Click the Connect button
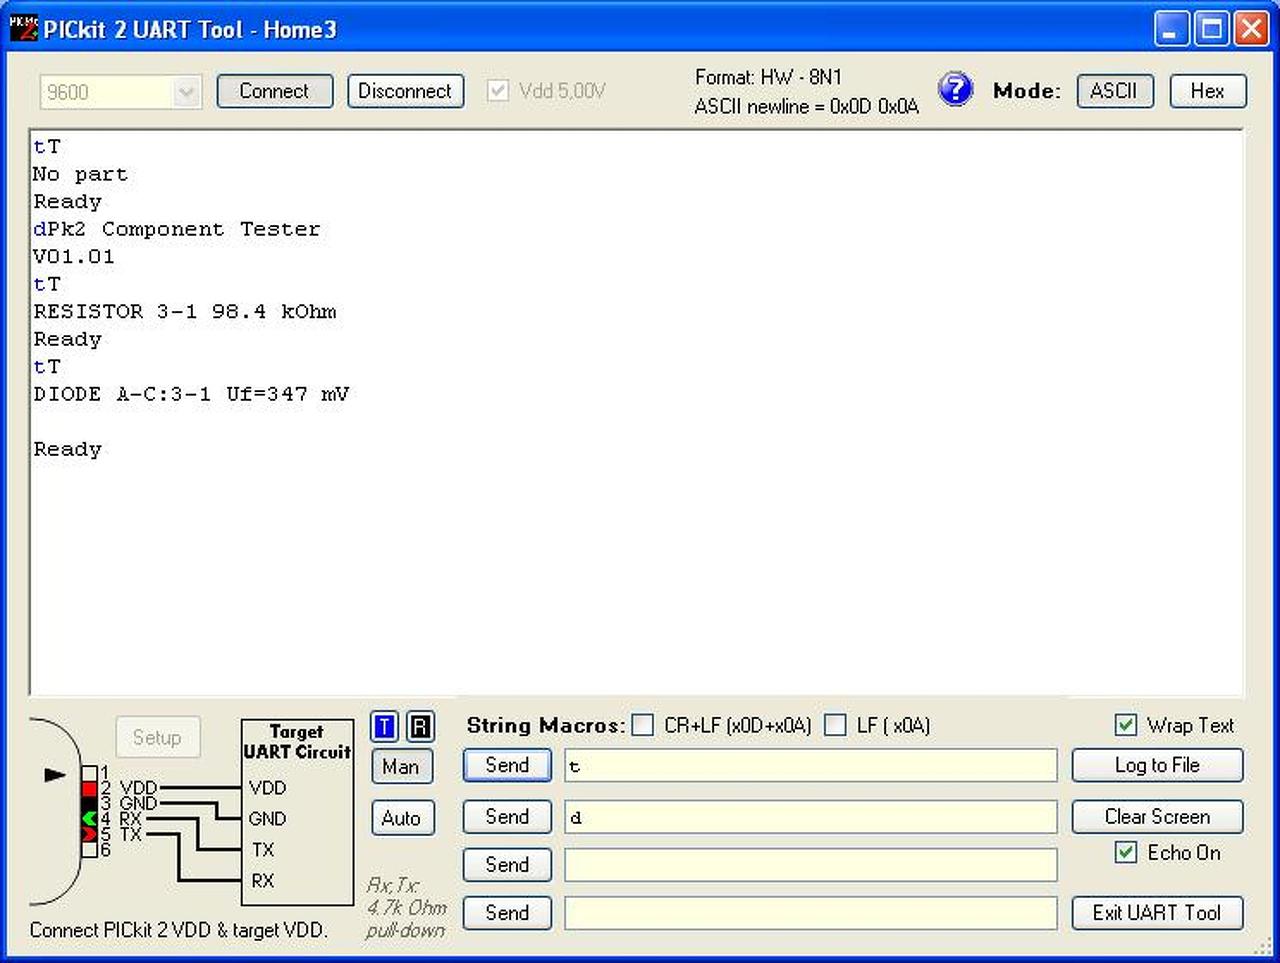The image size is (1280, 963). pyautogui.click(x=274, y=91)
